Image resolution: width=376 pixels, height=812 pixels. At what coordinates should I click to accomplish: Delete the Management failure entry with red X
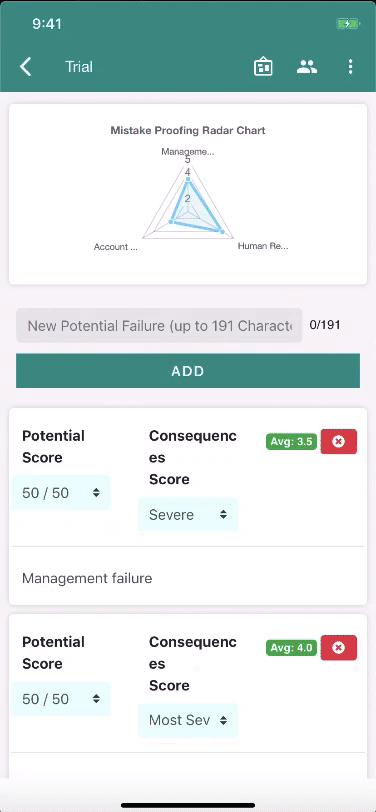click(339, 442)
